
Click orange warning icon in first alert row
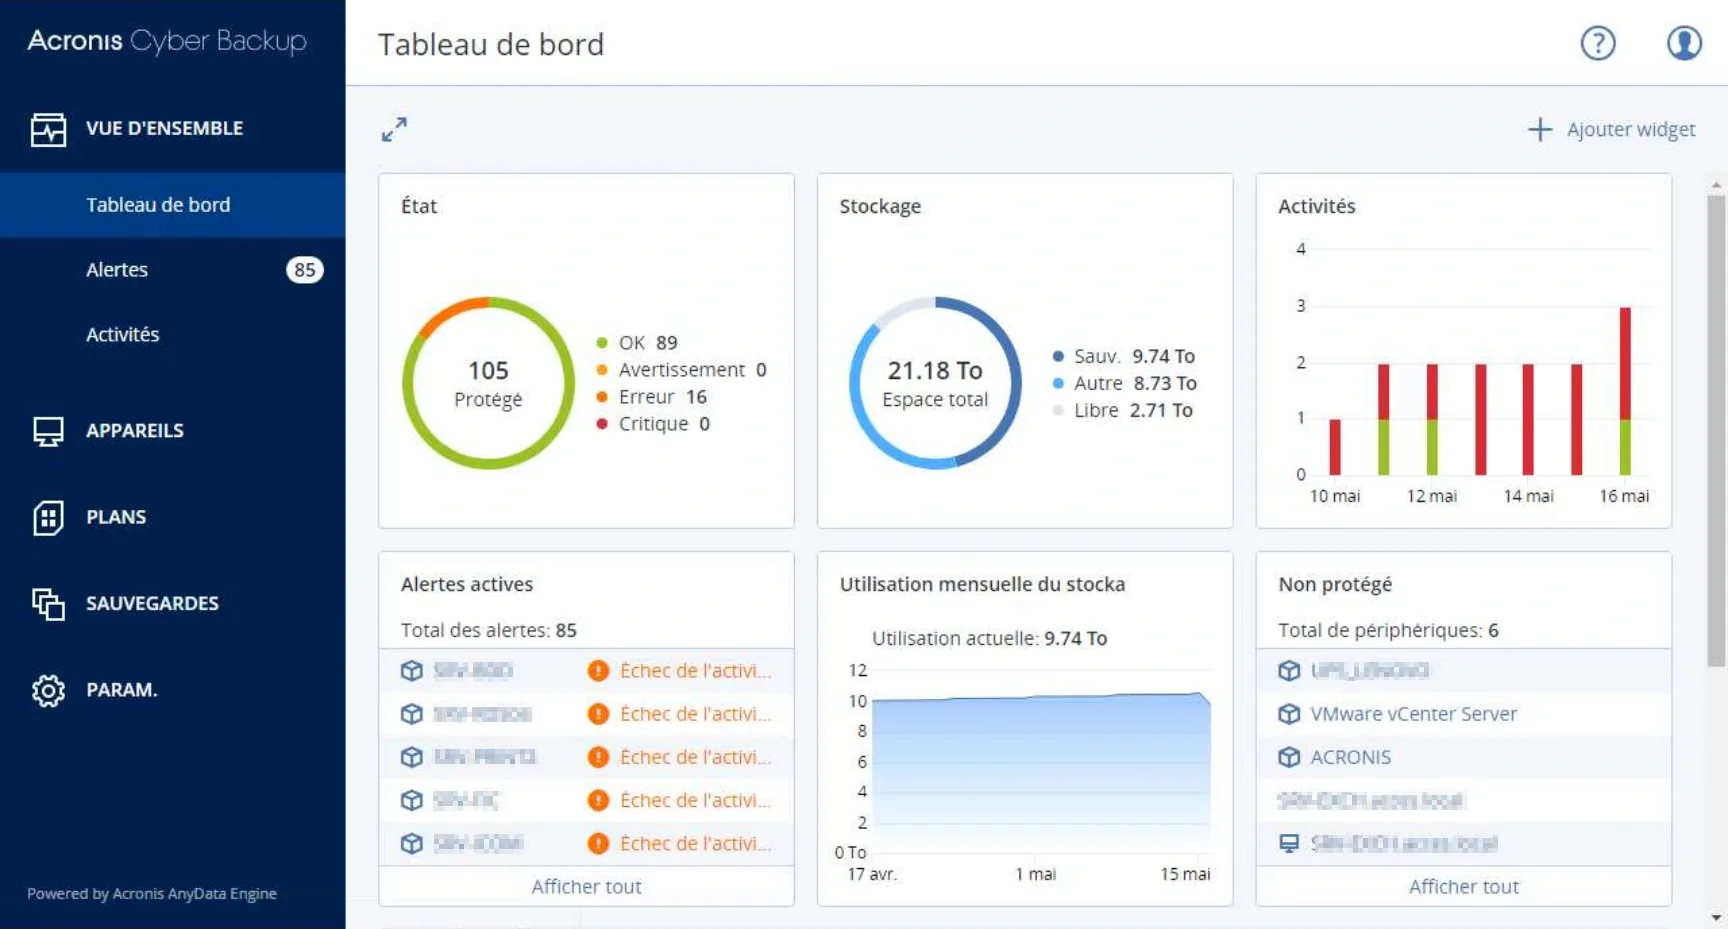click(x=598, y=671)
